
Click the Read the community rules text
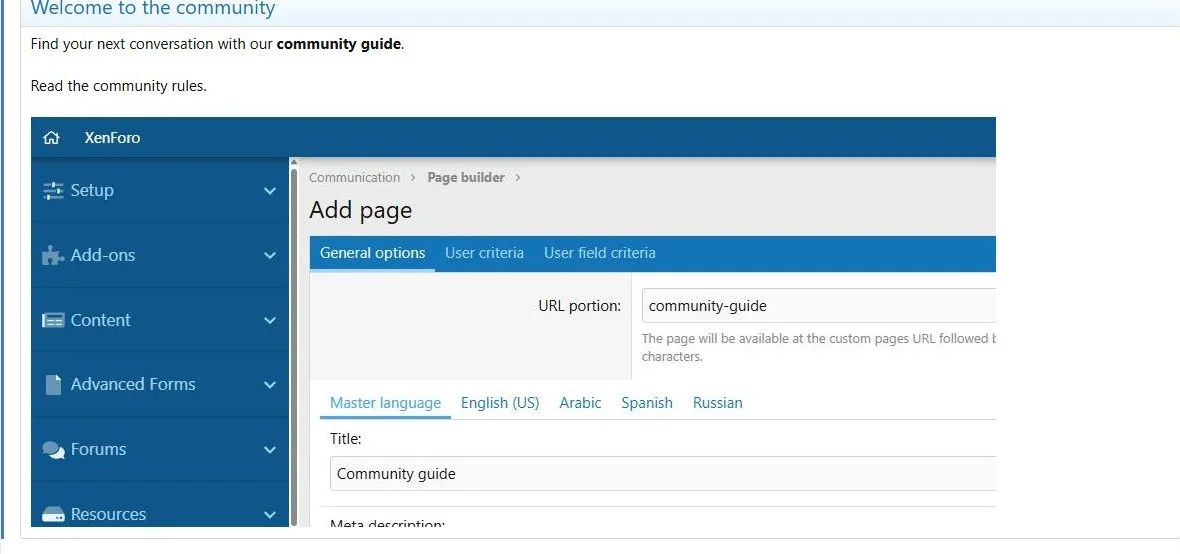pyautogui.click(x=118, y=86)
